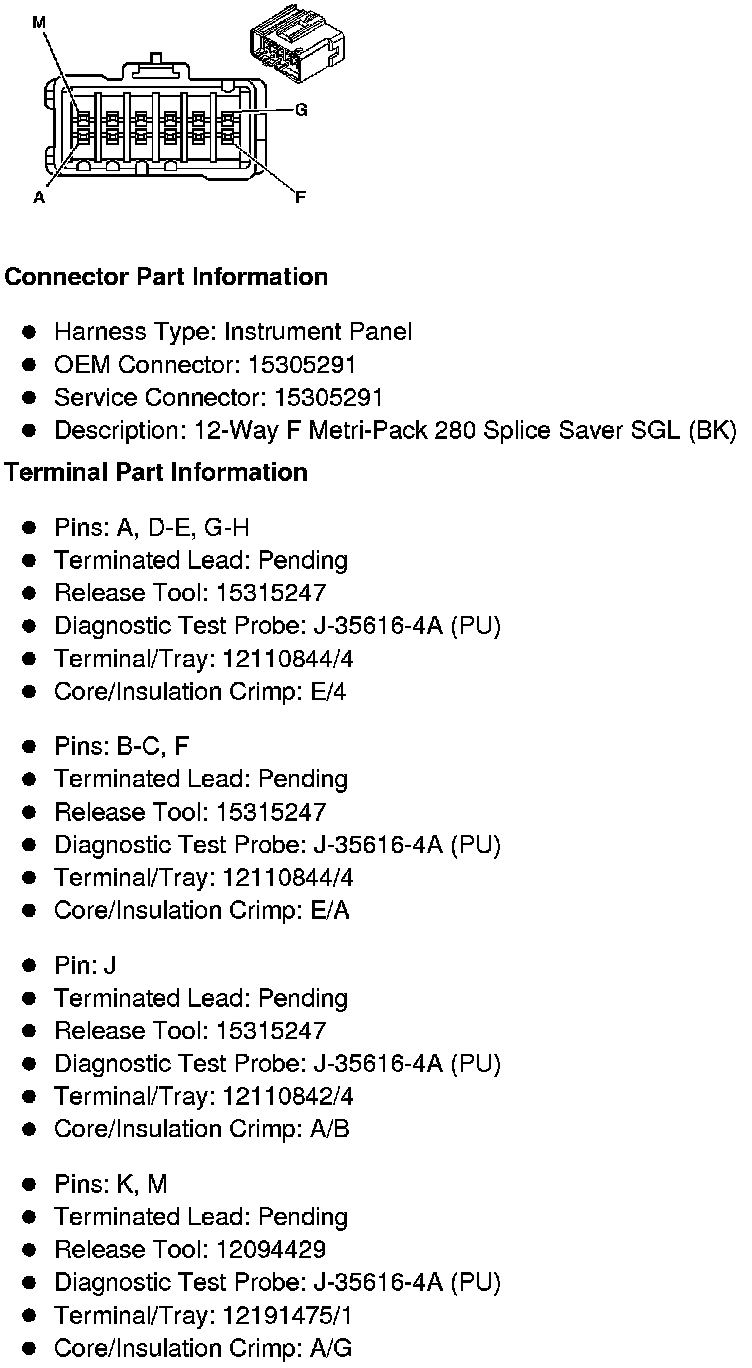Click the Terminal/Tray: 12110842/4 line
Viewport: 752px width, 1368px height.
[203, 1096]
